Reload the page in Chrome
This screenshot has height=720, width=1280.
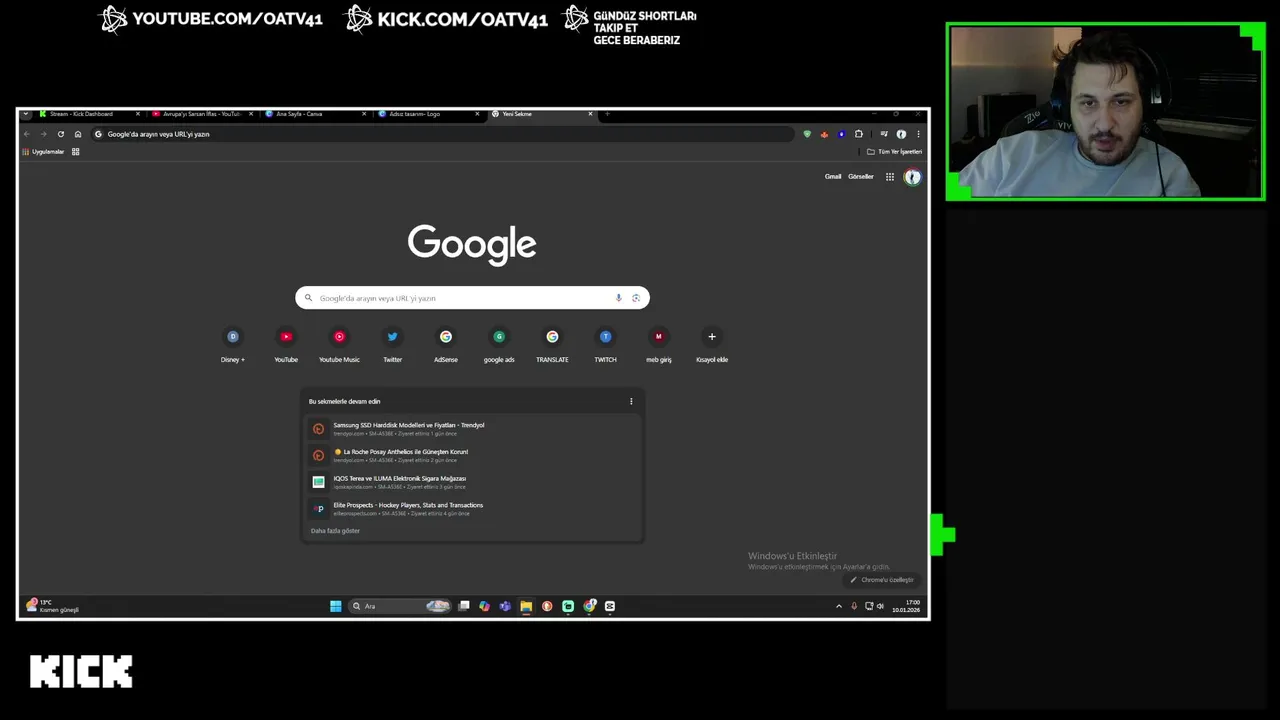[61, 134]
